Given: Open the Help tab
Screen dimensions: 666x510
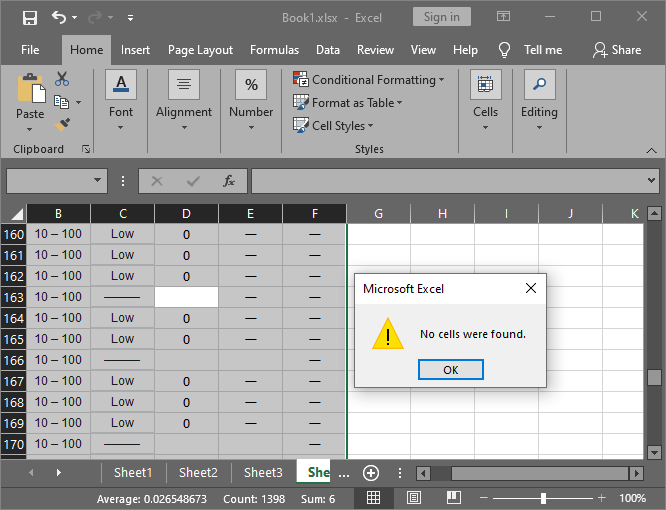Looking at the screenshot, I should click(x=465, y=50).
